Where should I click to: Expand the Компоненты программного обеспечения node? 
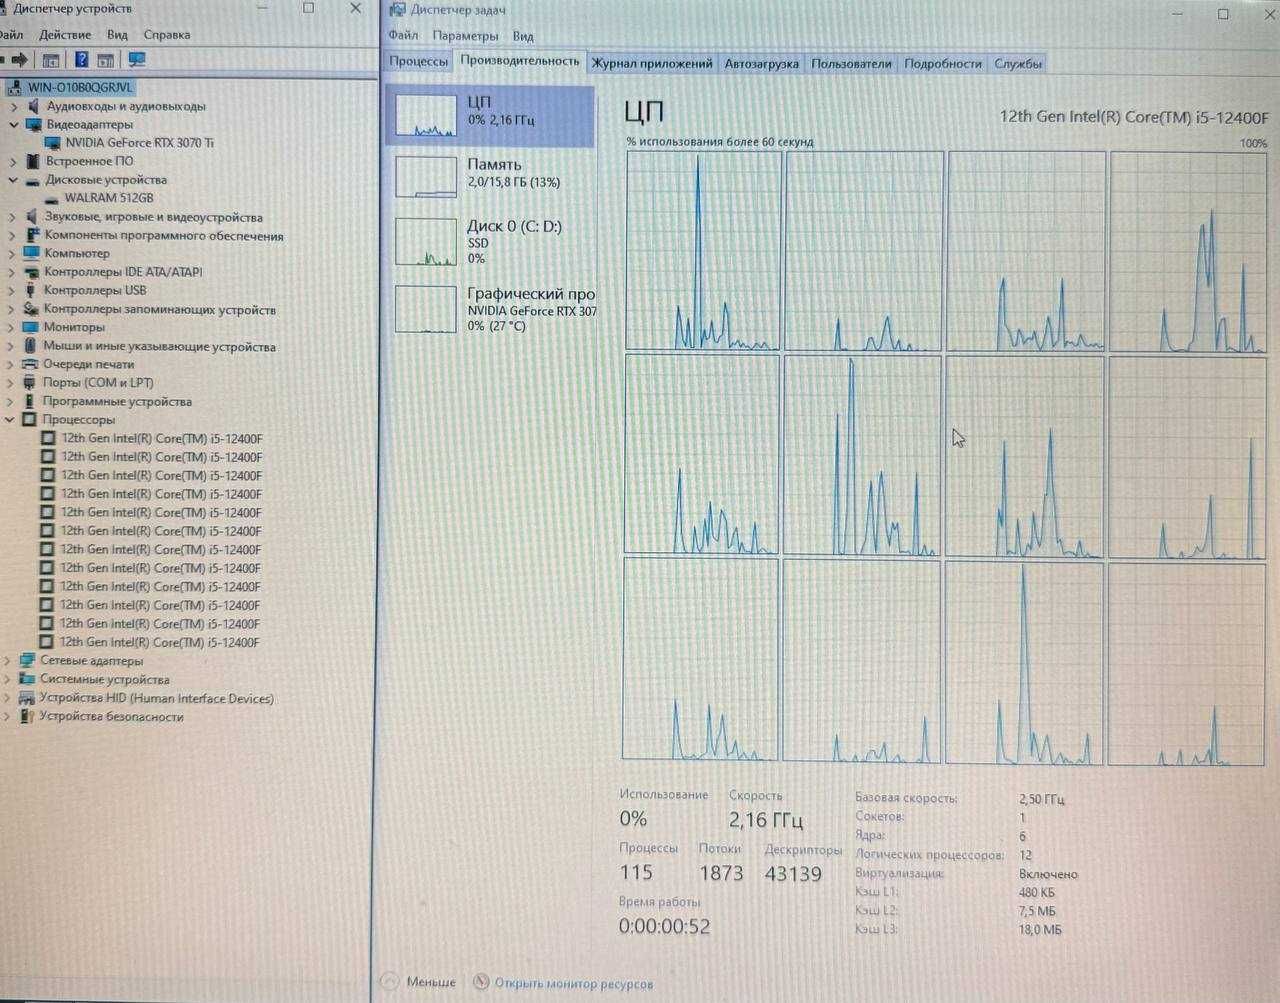(12, 236)
